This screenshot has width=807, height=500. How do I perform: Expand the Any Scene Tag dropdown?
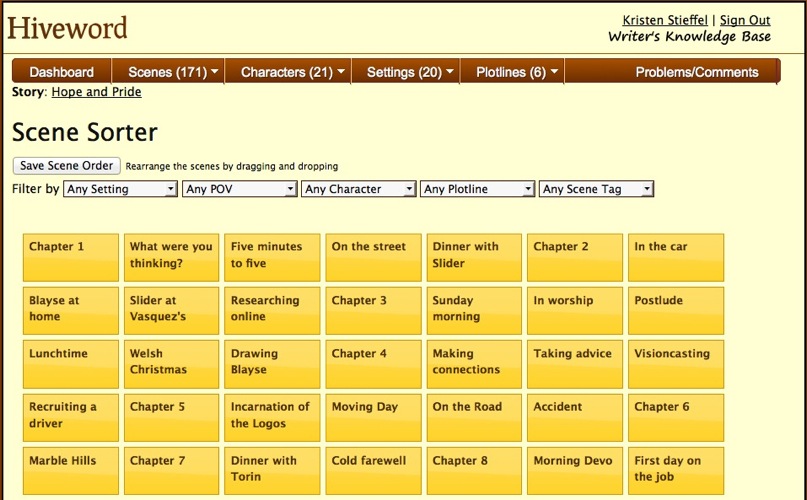(597, 189)
